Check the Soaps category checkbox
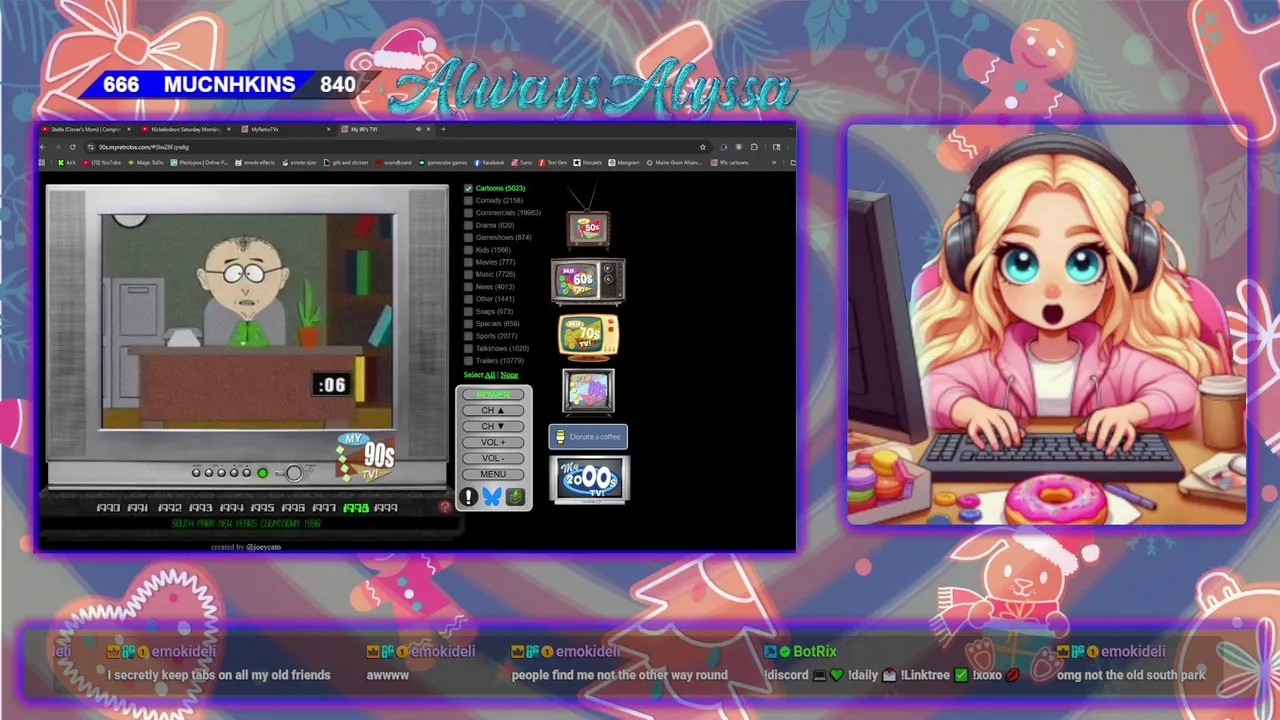 pos(468,311)
